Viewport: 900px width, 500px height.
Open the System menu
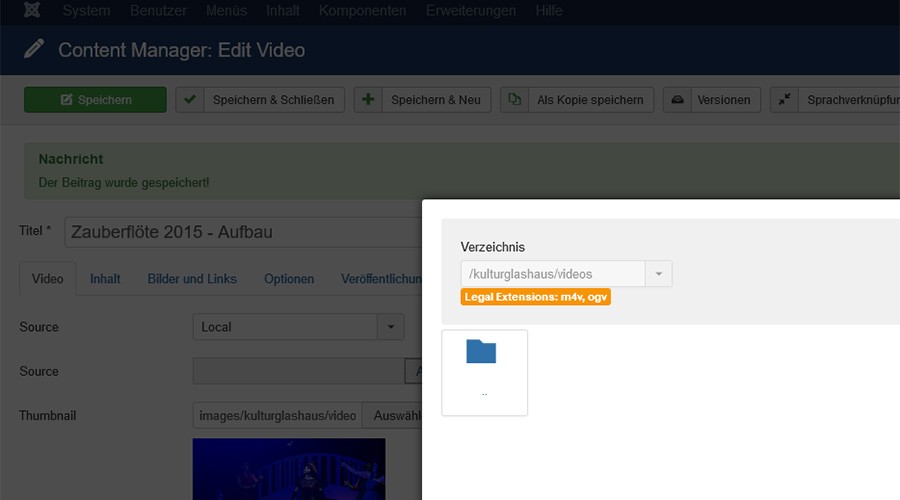[87, 11]
